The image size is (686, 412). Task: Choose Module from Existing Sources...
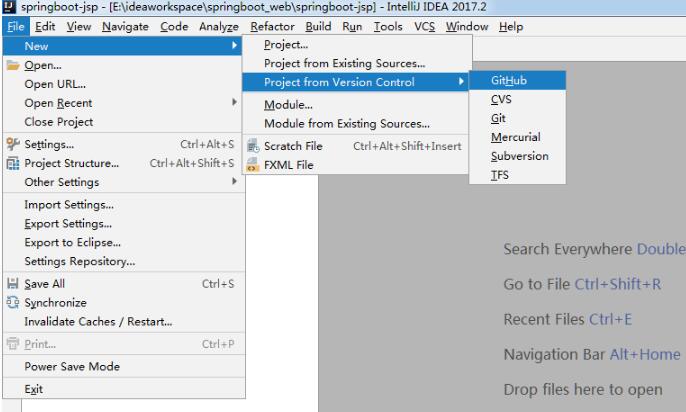(356, 124)
